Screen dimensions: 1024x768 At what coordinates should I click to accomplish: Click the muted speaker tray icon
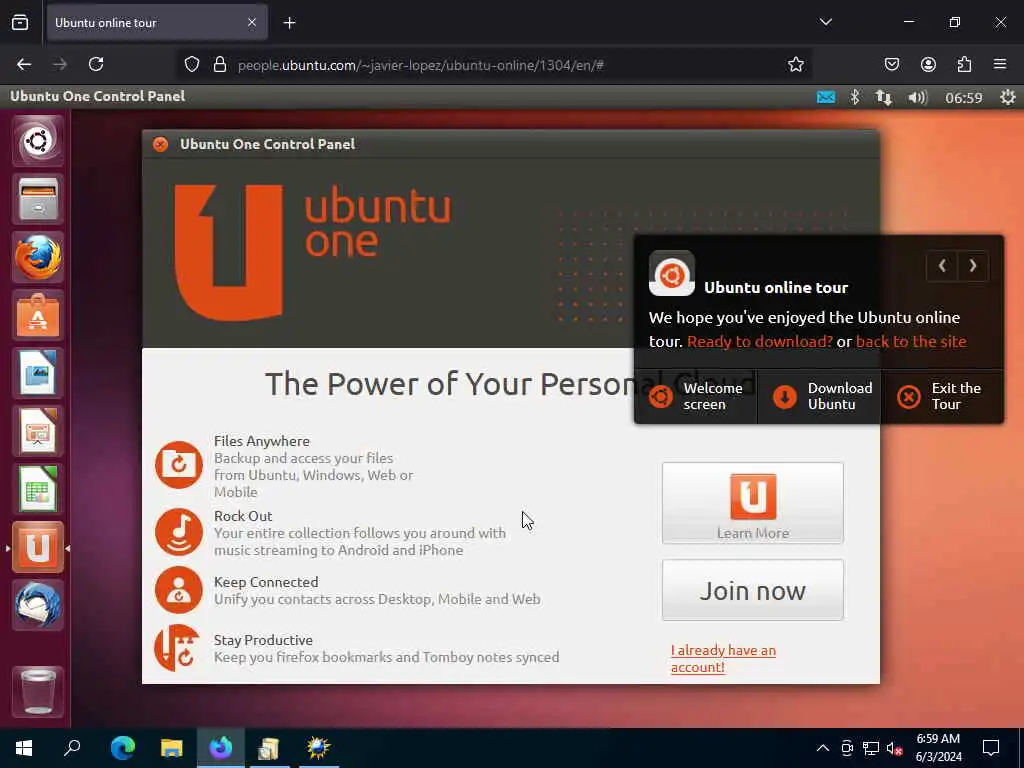(894, 748)
